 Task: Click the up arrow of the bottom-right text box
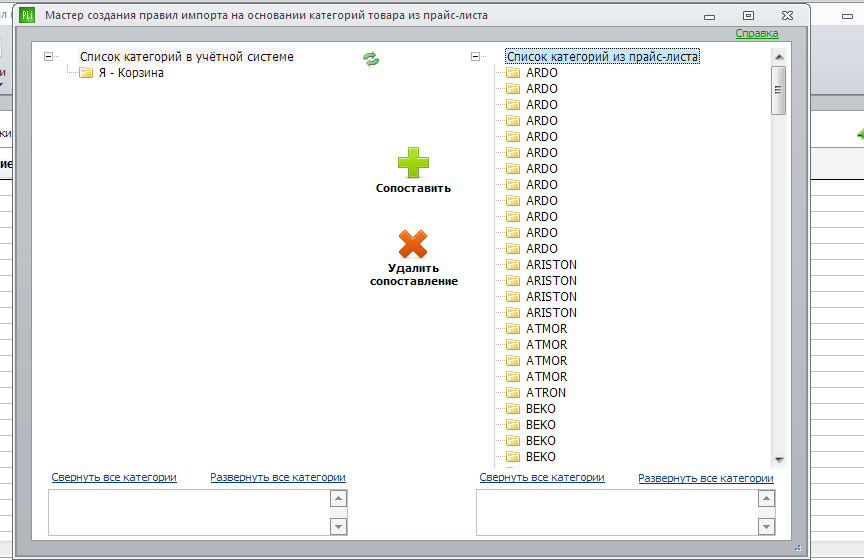pyautogui.click(x=766, y=499)
